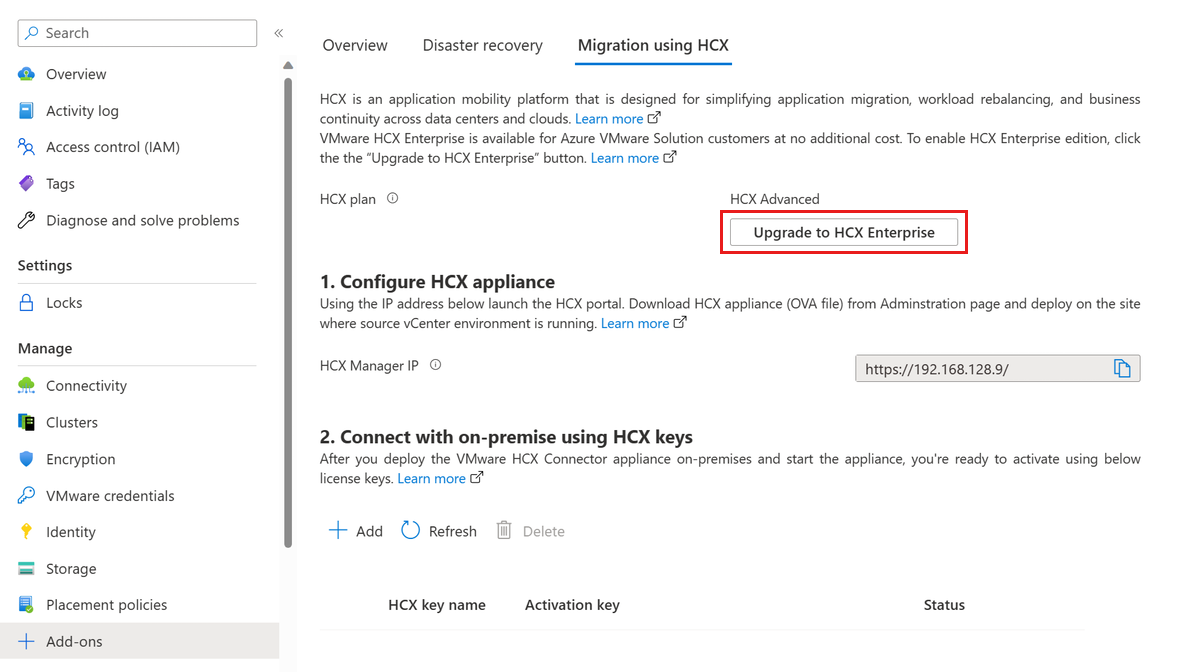Go to Tags in sidebar
The image size is (1200, 672).
click(60, 184)
